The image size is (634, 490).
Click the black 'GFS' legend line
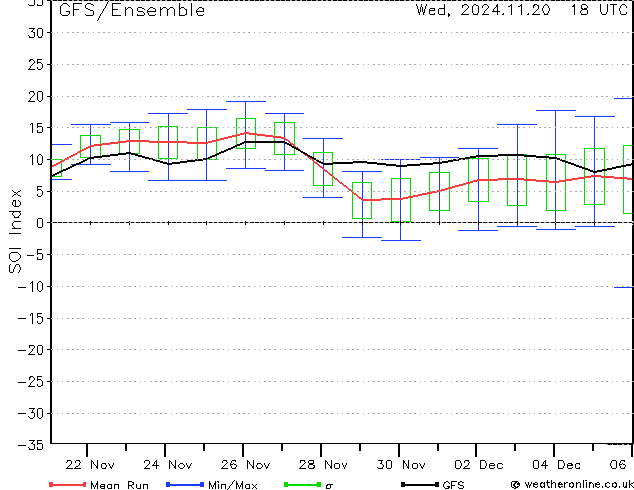tap(420, 484)
